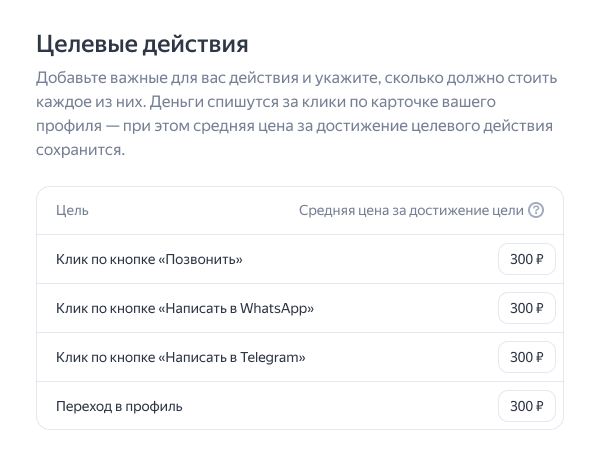This screenshot has width=600, height=466.
Task: Click the «Целевые действия» heading
Action: click(x=142, y=44)
